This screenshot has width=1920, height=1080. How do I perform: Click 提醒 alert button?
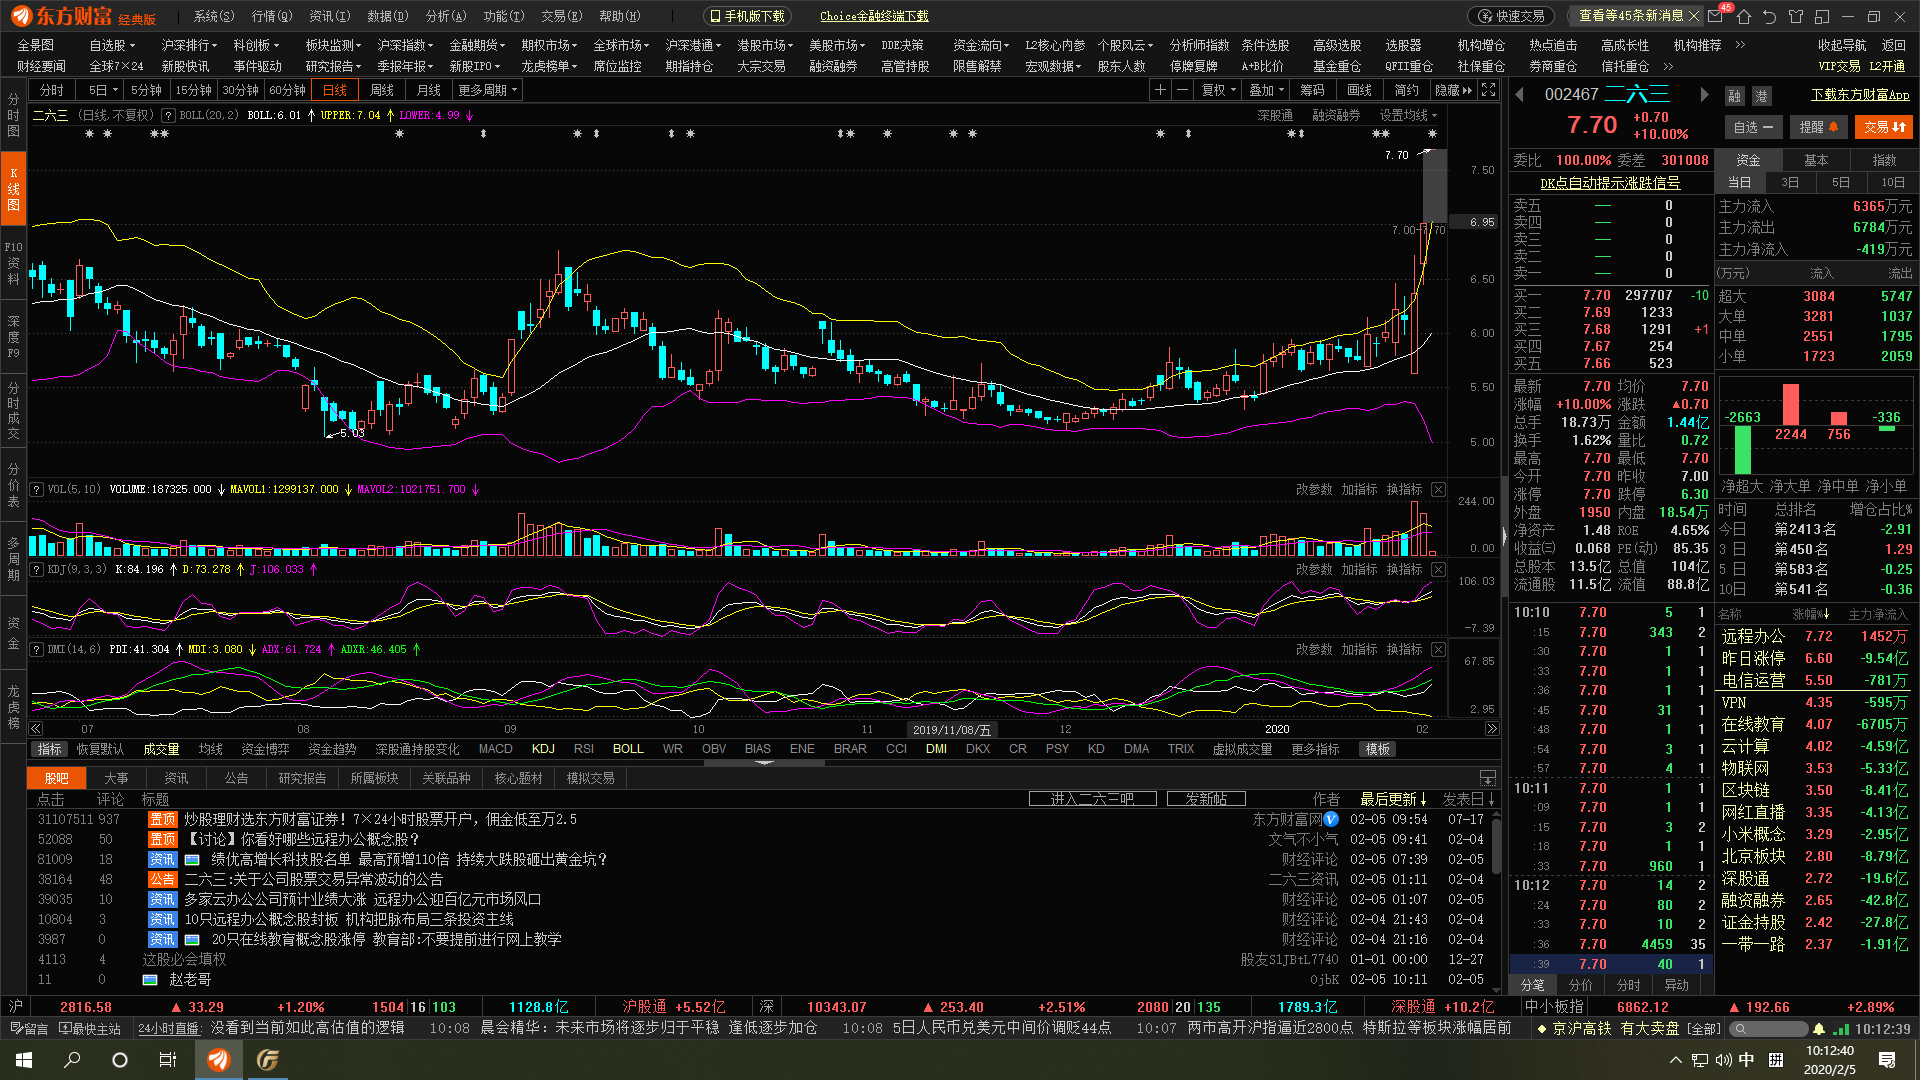pos(1819,127)
